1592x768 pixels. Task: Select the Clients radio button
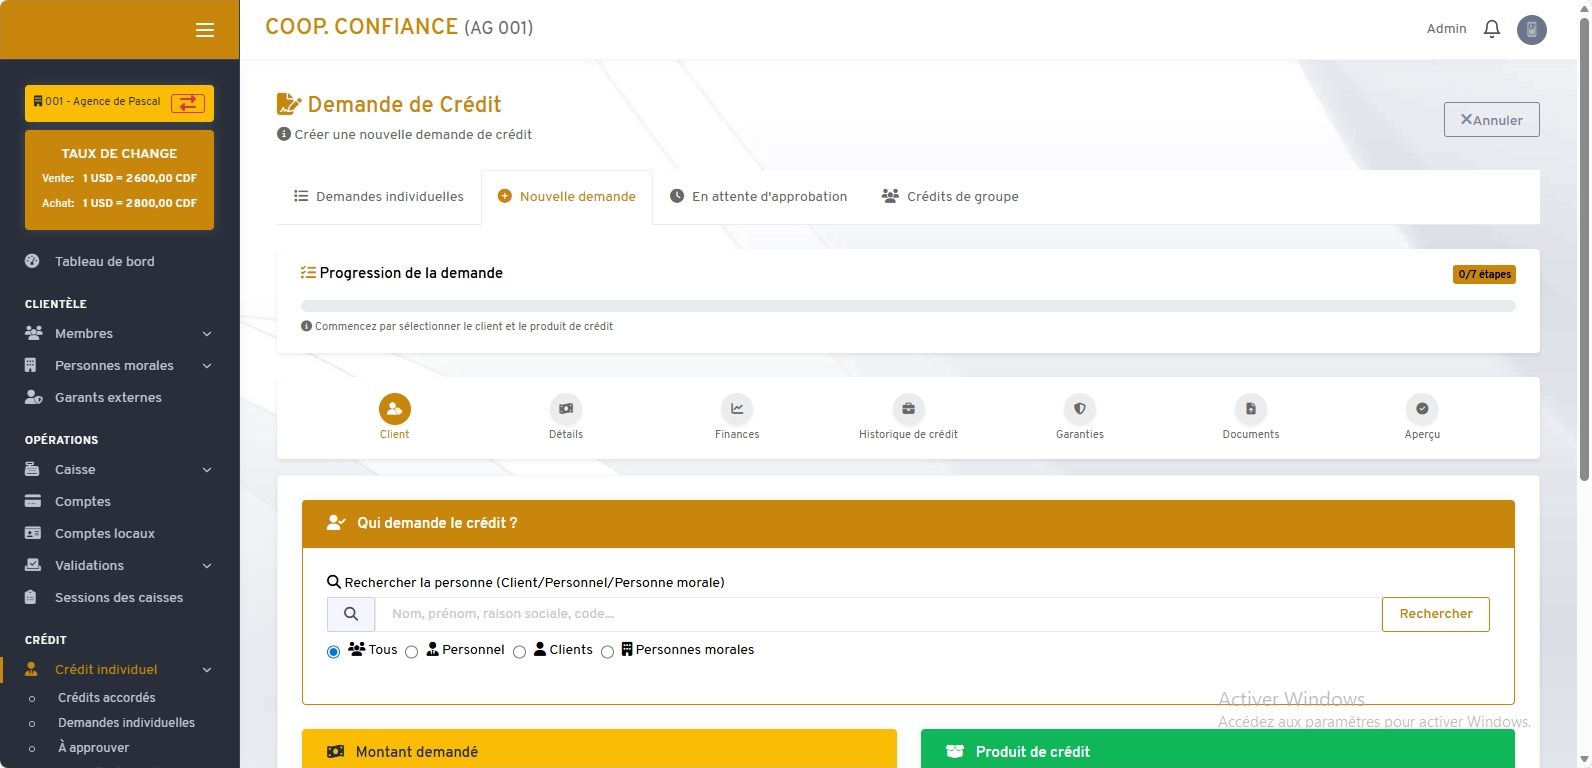click(x=519, y=652)
